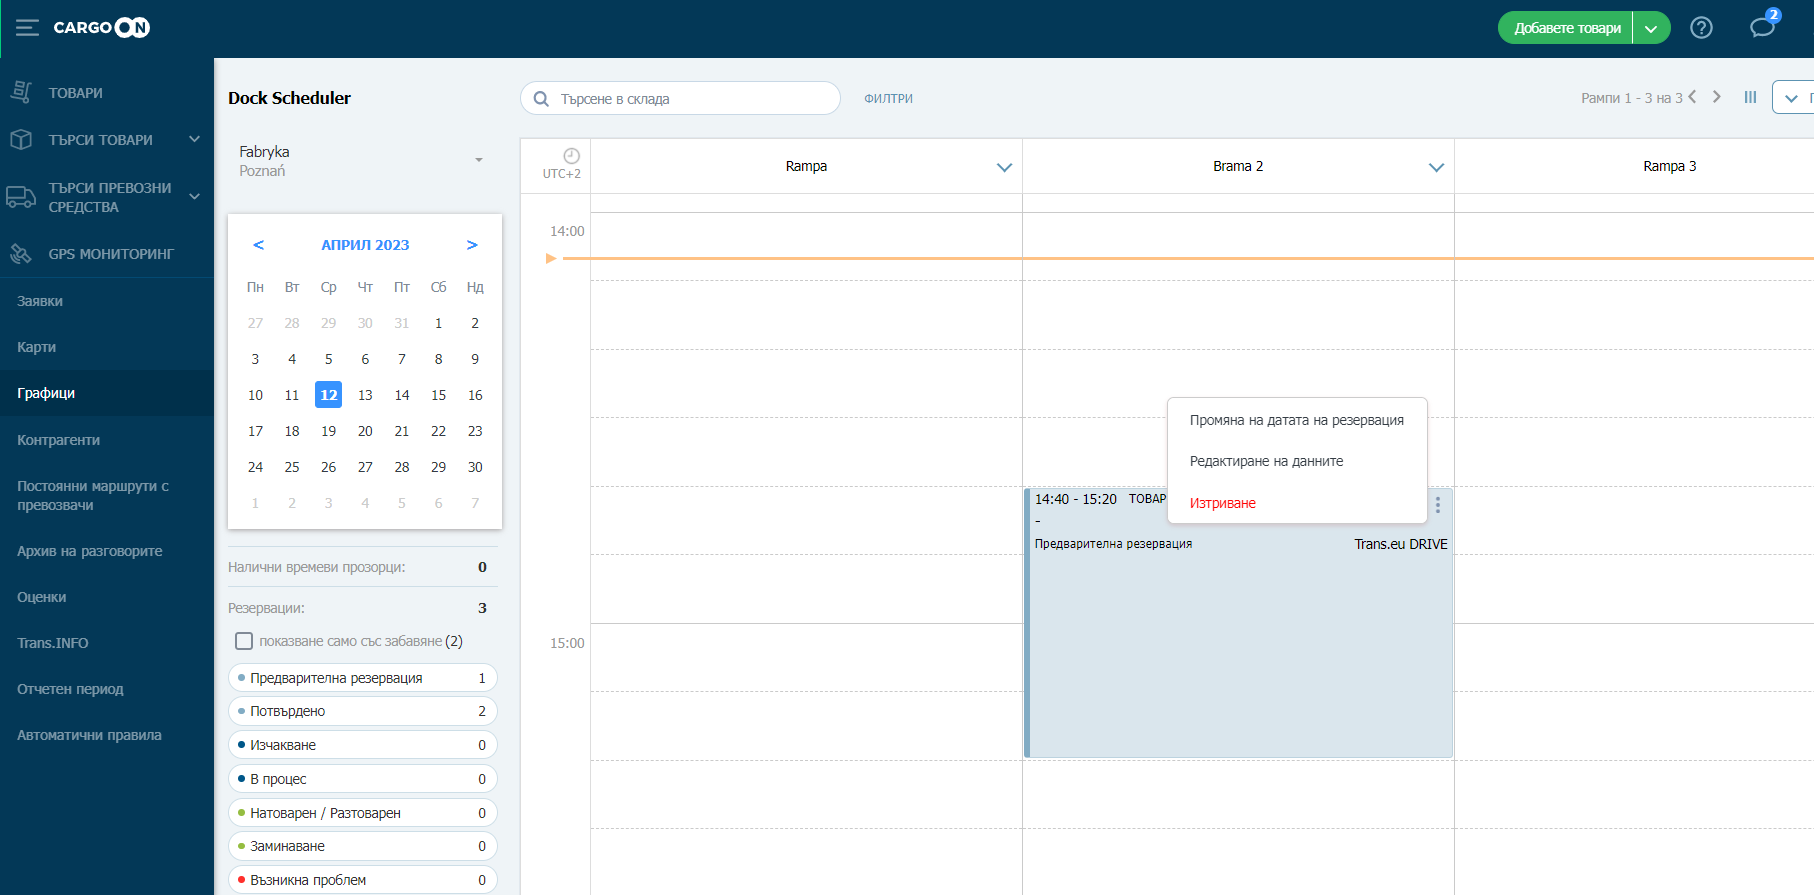Open the Brama 2 column dropdown

point(1436,167)
